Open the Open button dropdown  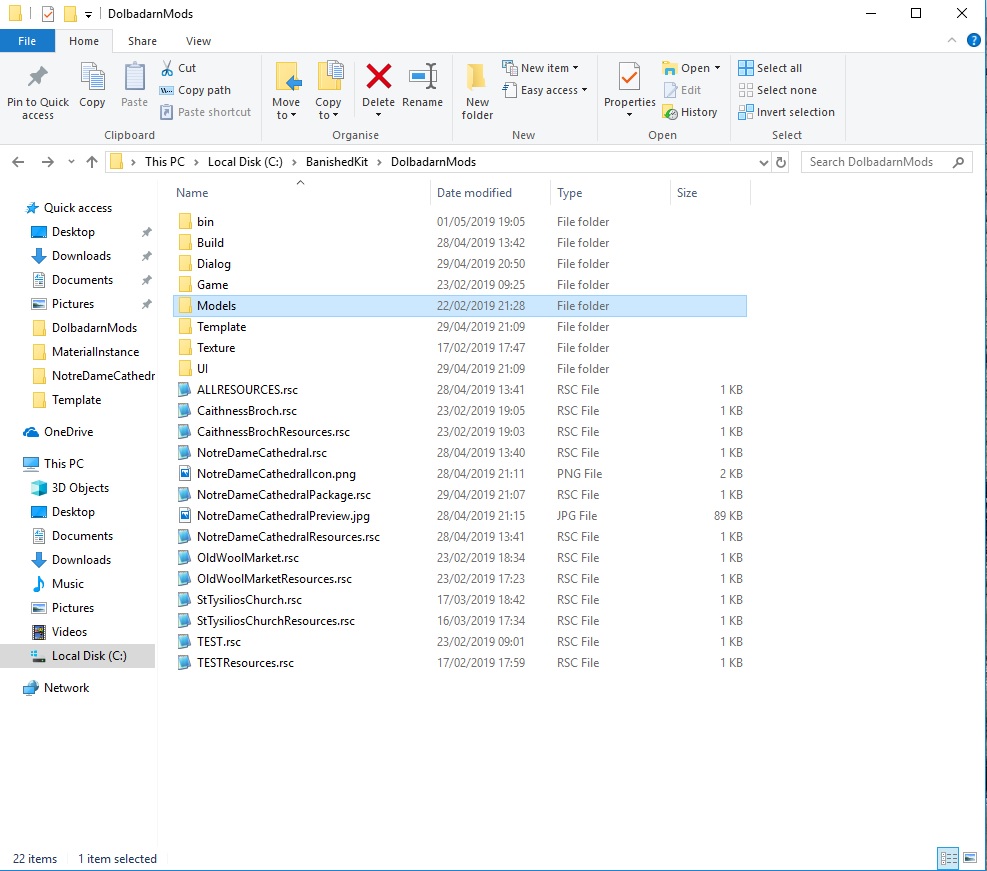[x=717, y=68]
